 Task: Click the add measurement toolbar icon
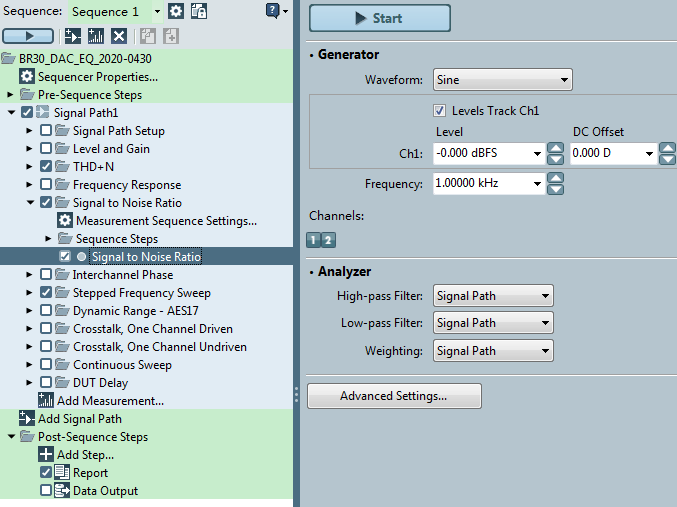95,36
